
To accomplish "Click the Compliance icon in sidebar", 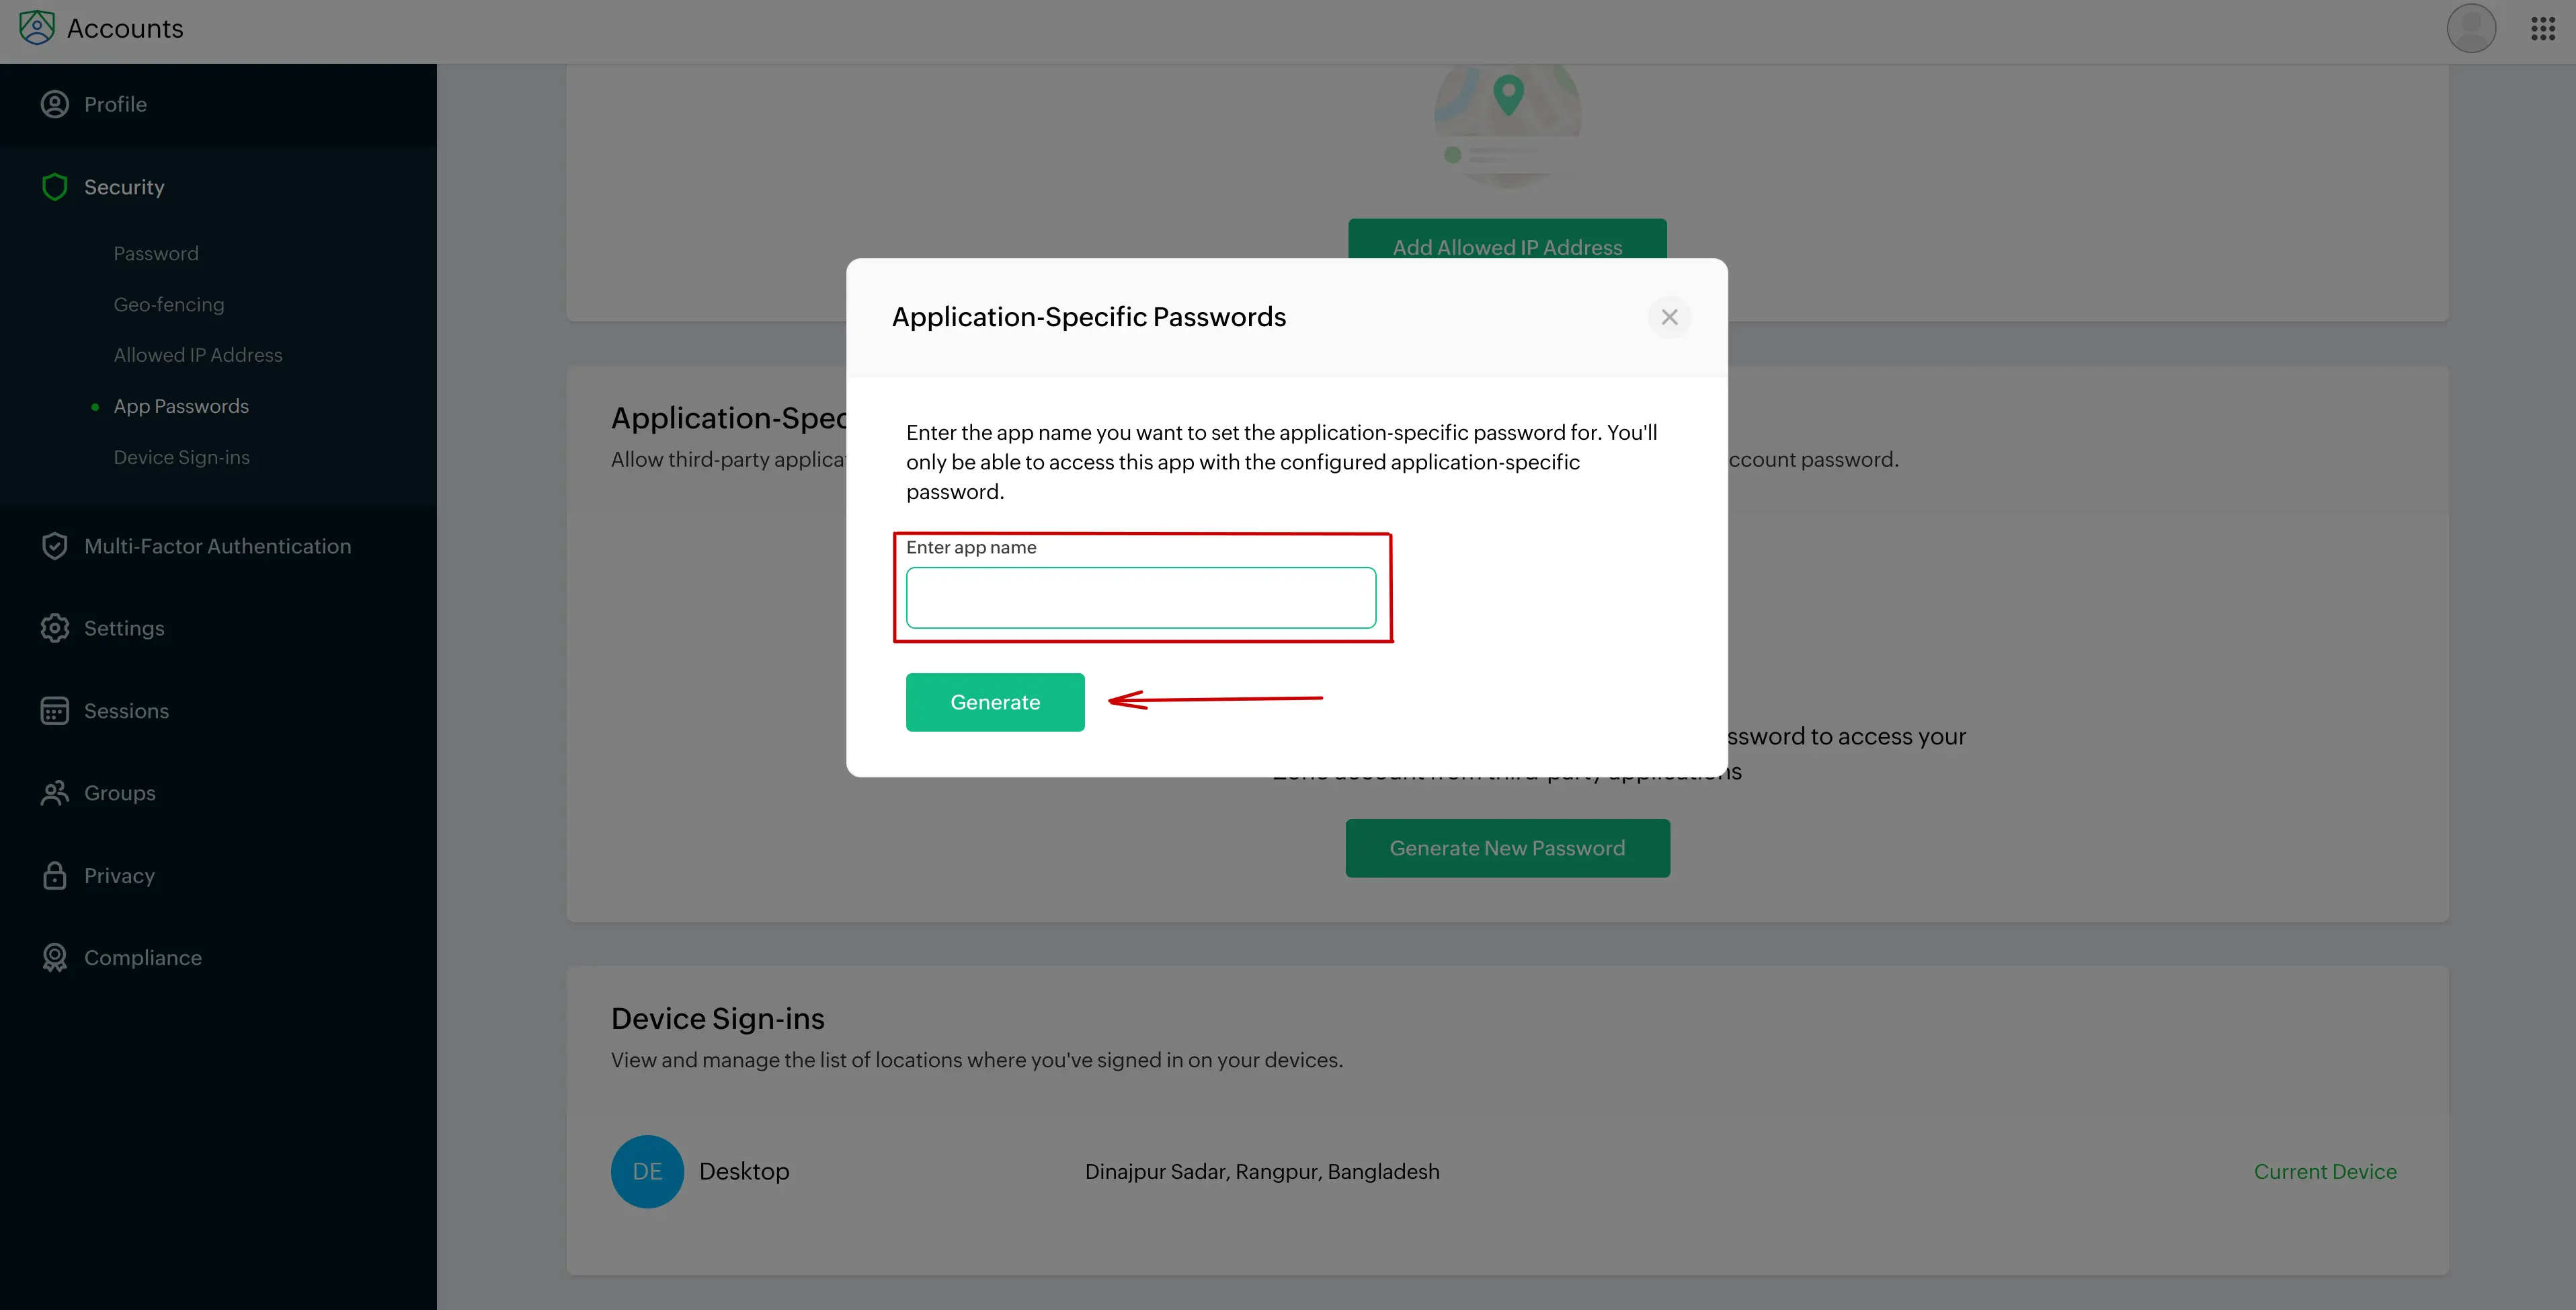I will [x=53, y=958].
